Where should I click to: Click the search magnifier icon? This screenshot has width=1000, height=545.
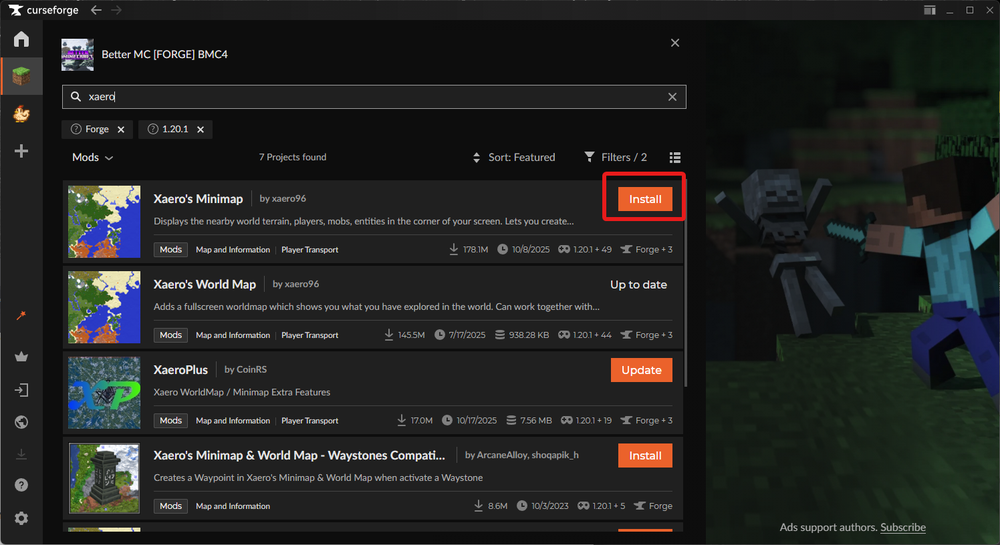tap(76, 96)
